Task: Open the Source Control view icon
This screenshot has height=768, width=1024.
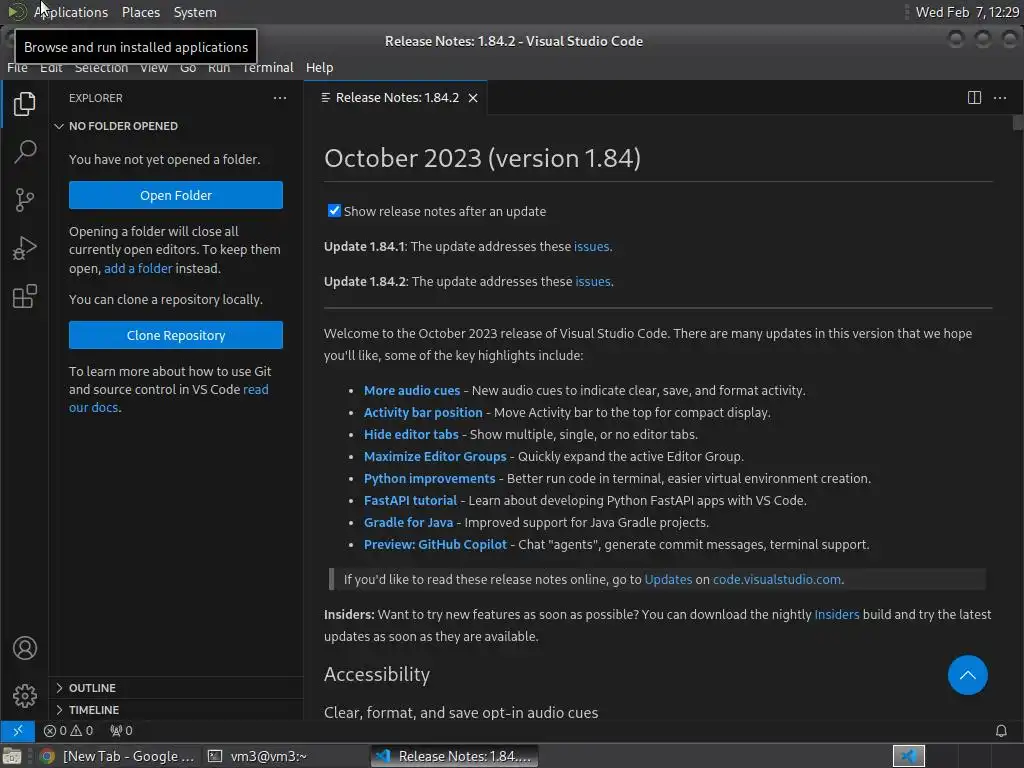Action: (x=24, y=200)
